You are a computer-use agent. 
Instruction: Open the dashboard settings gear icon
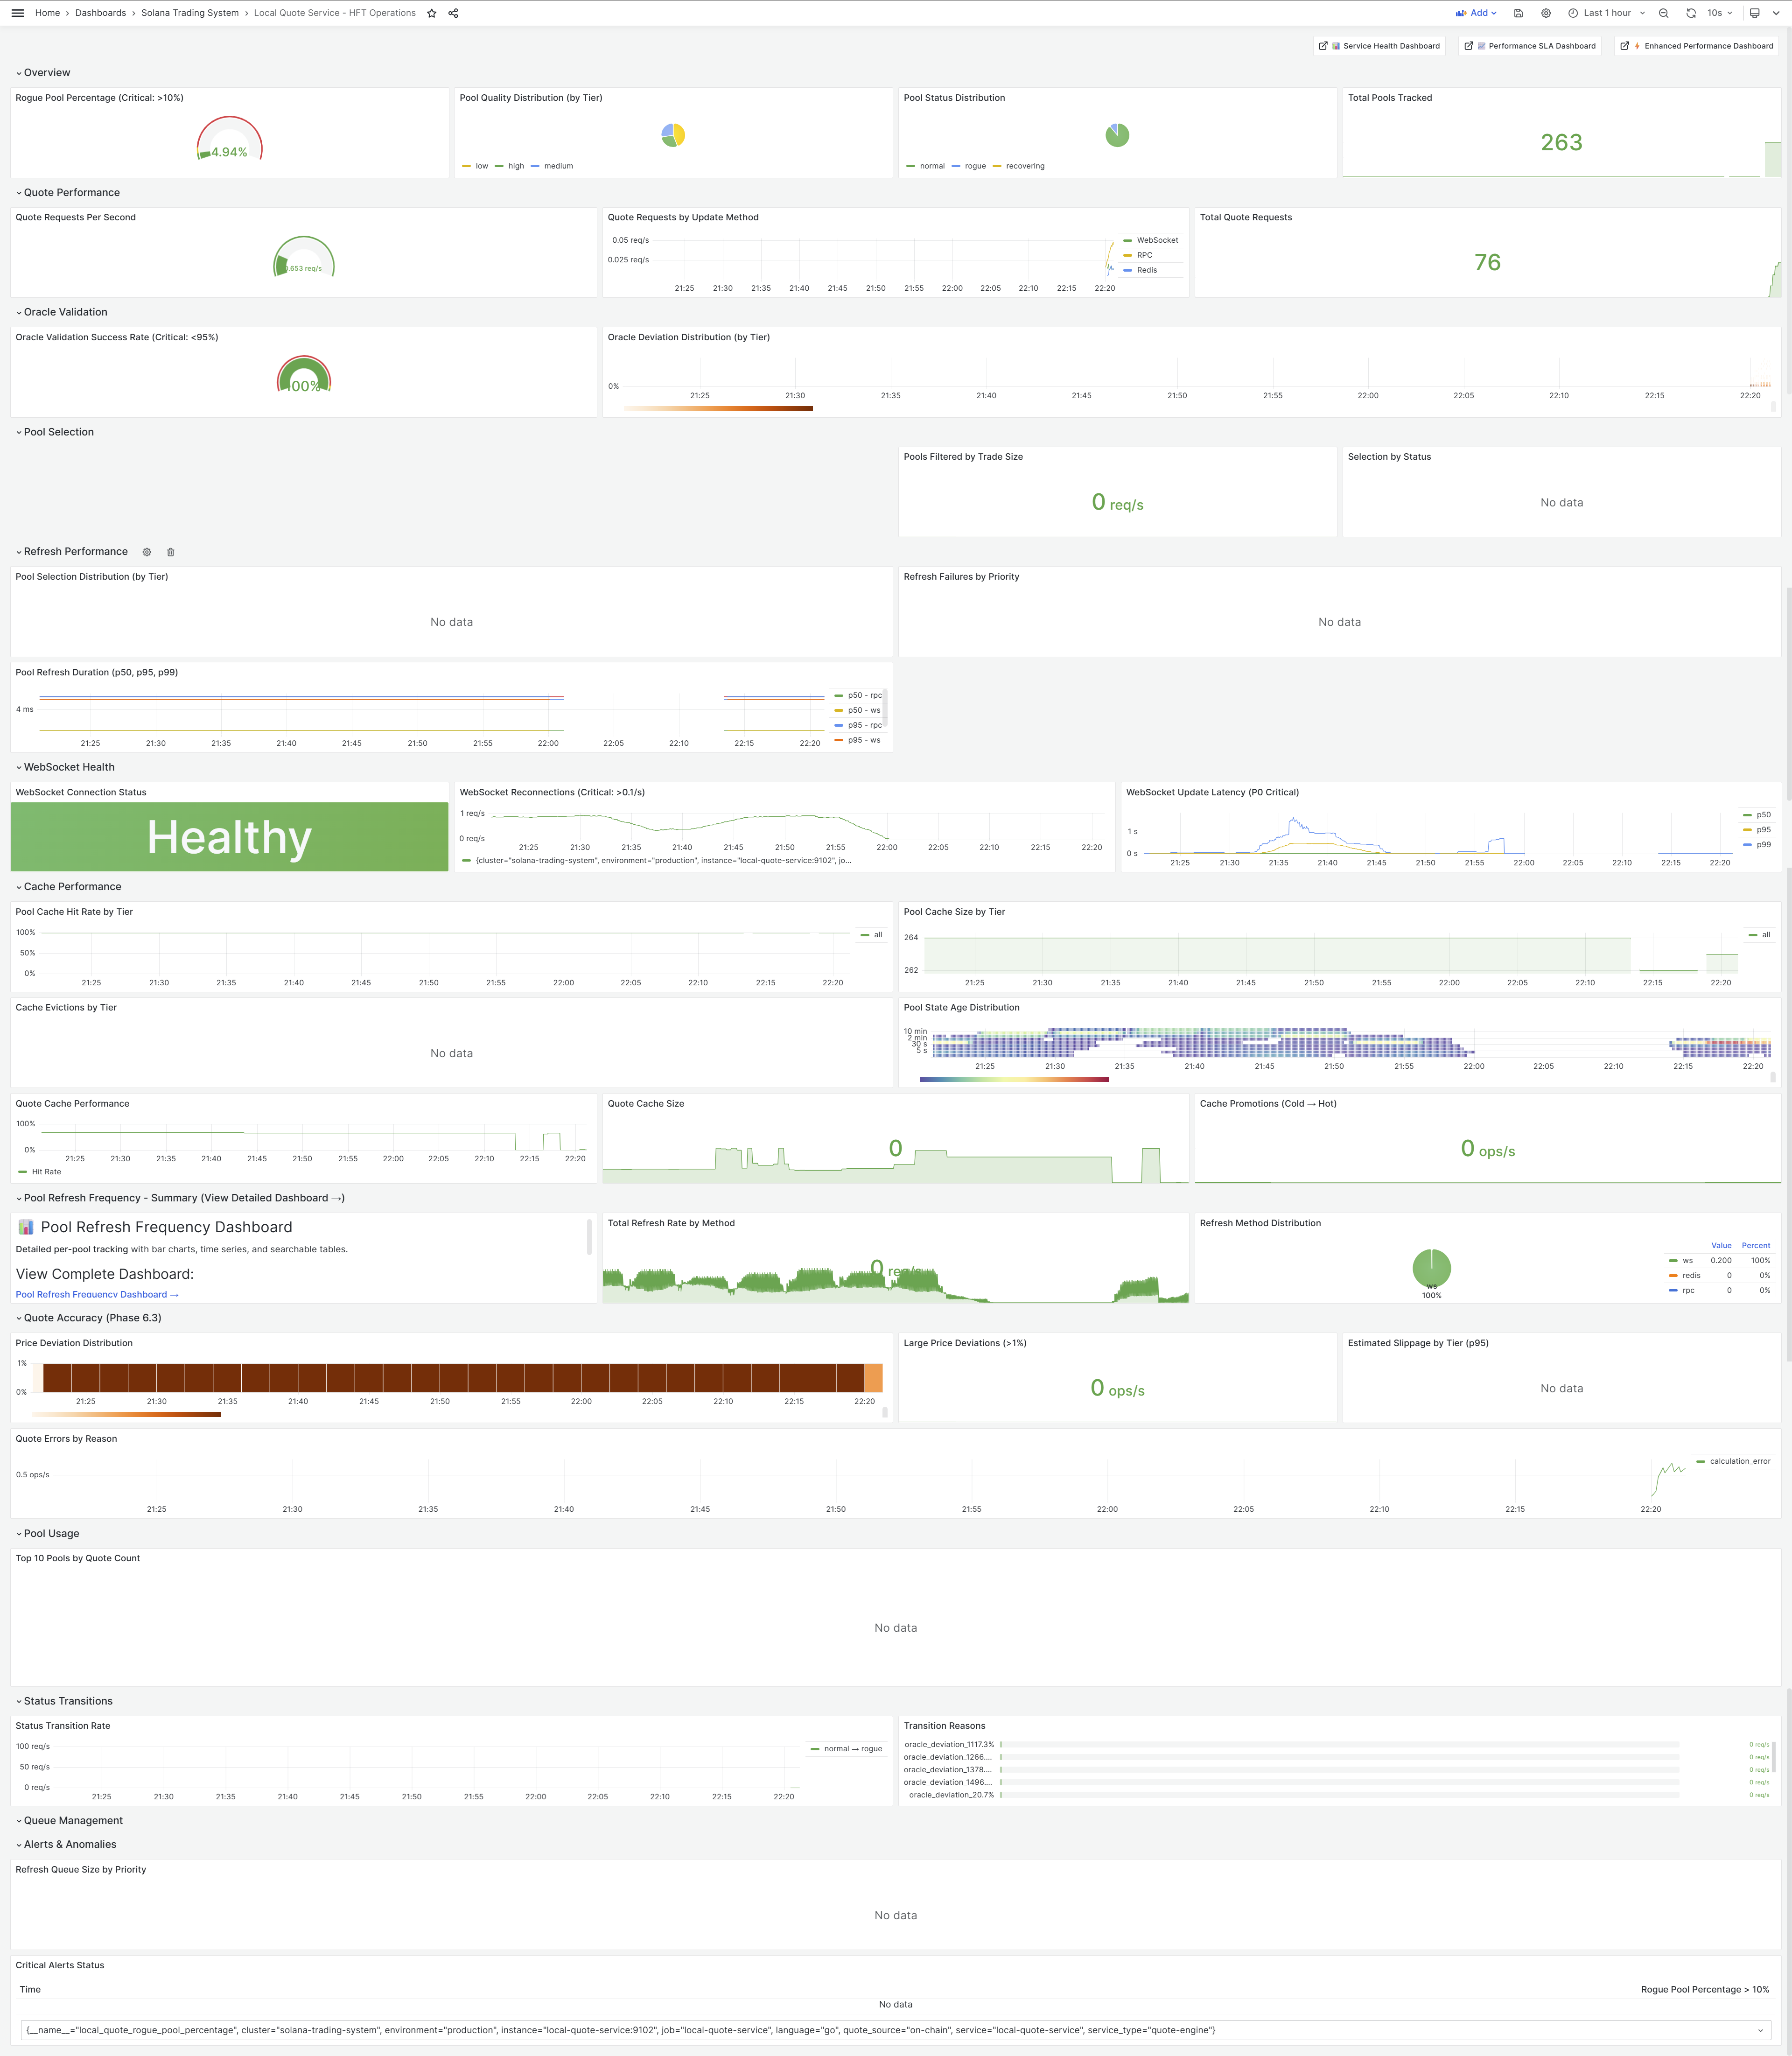1546,13
